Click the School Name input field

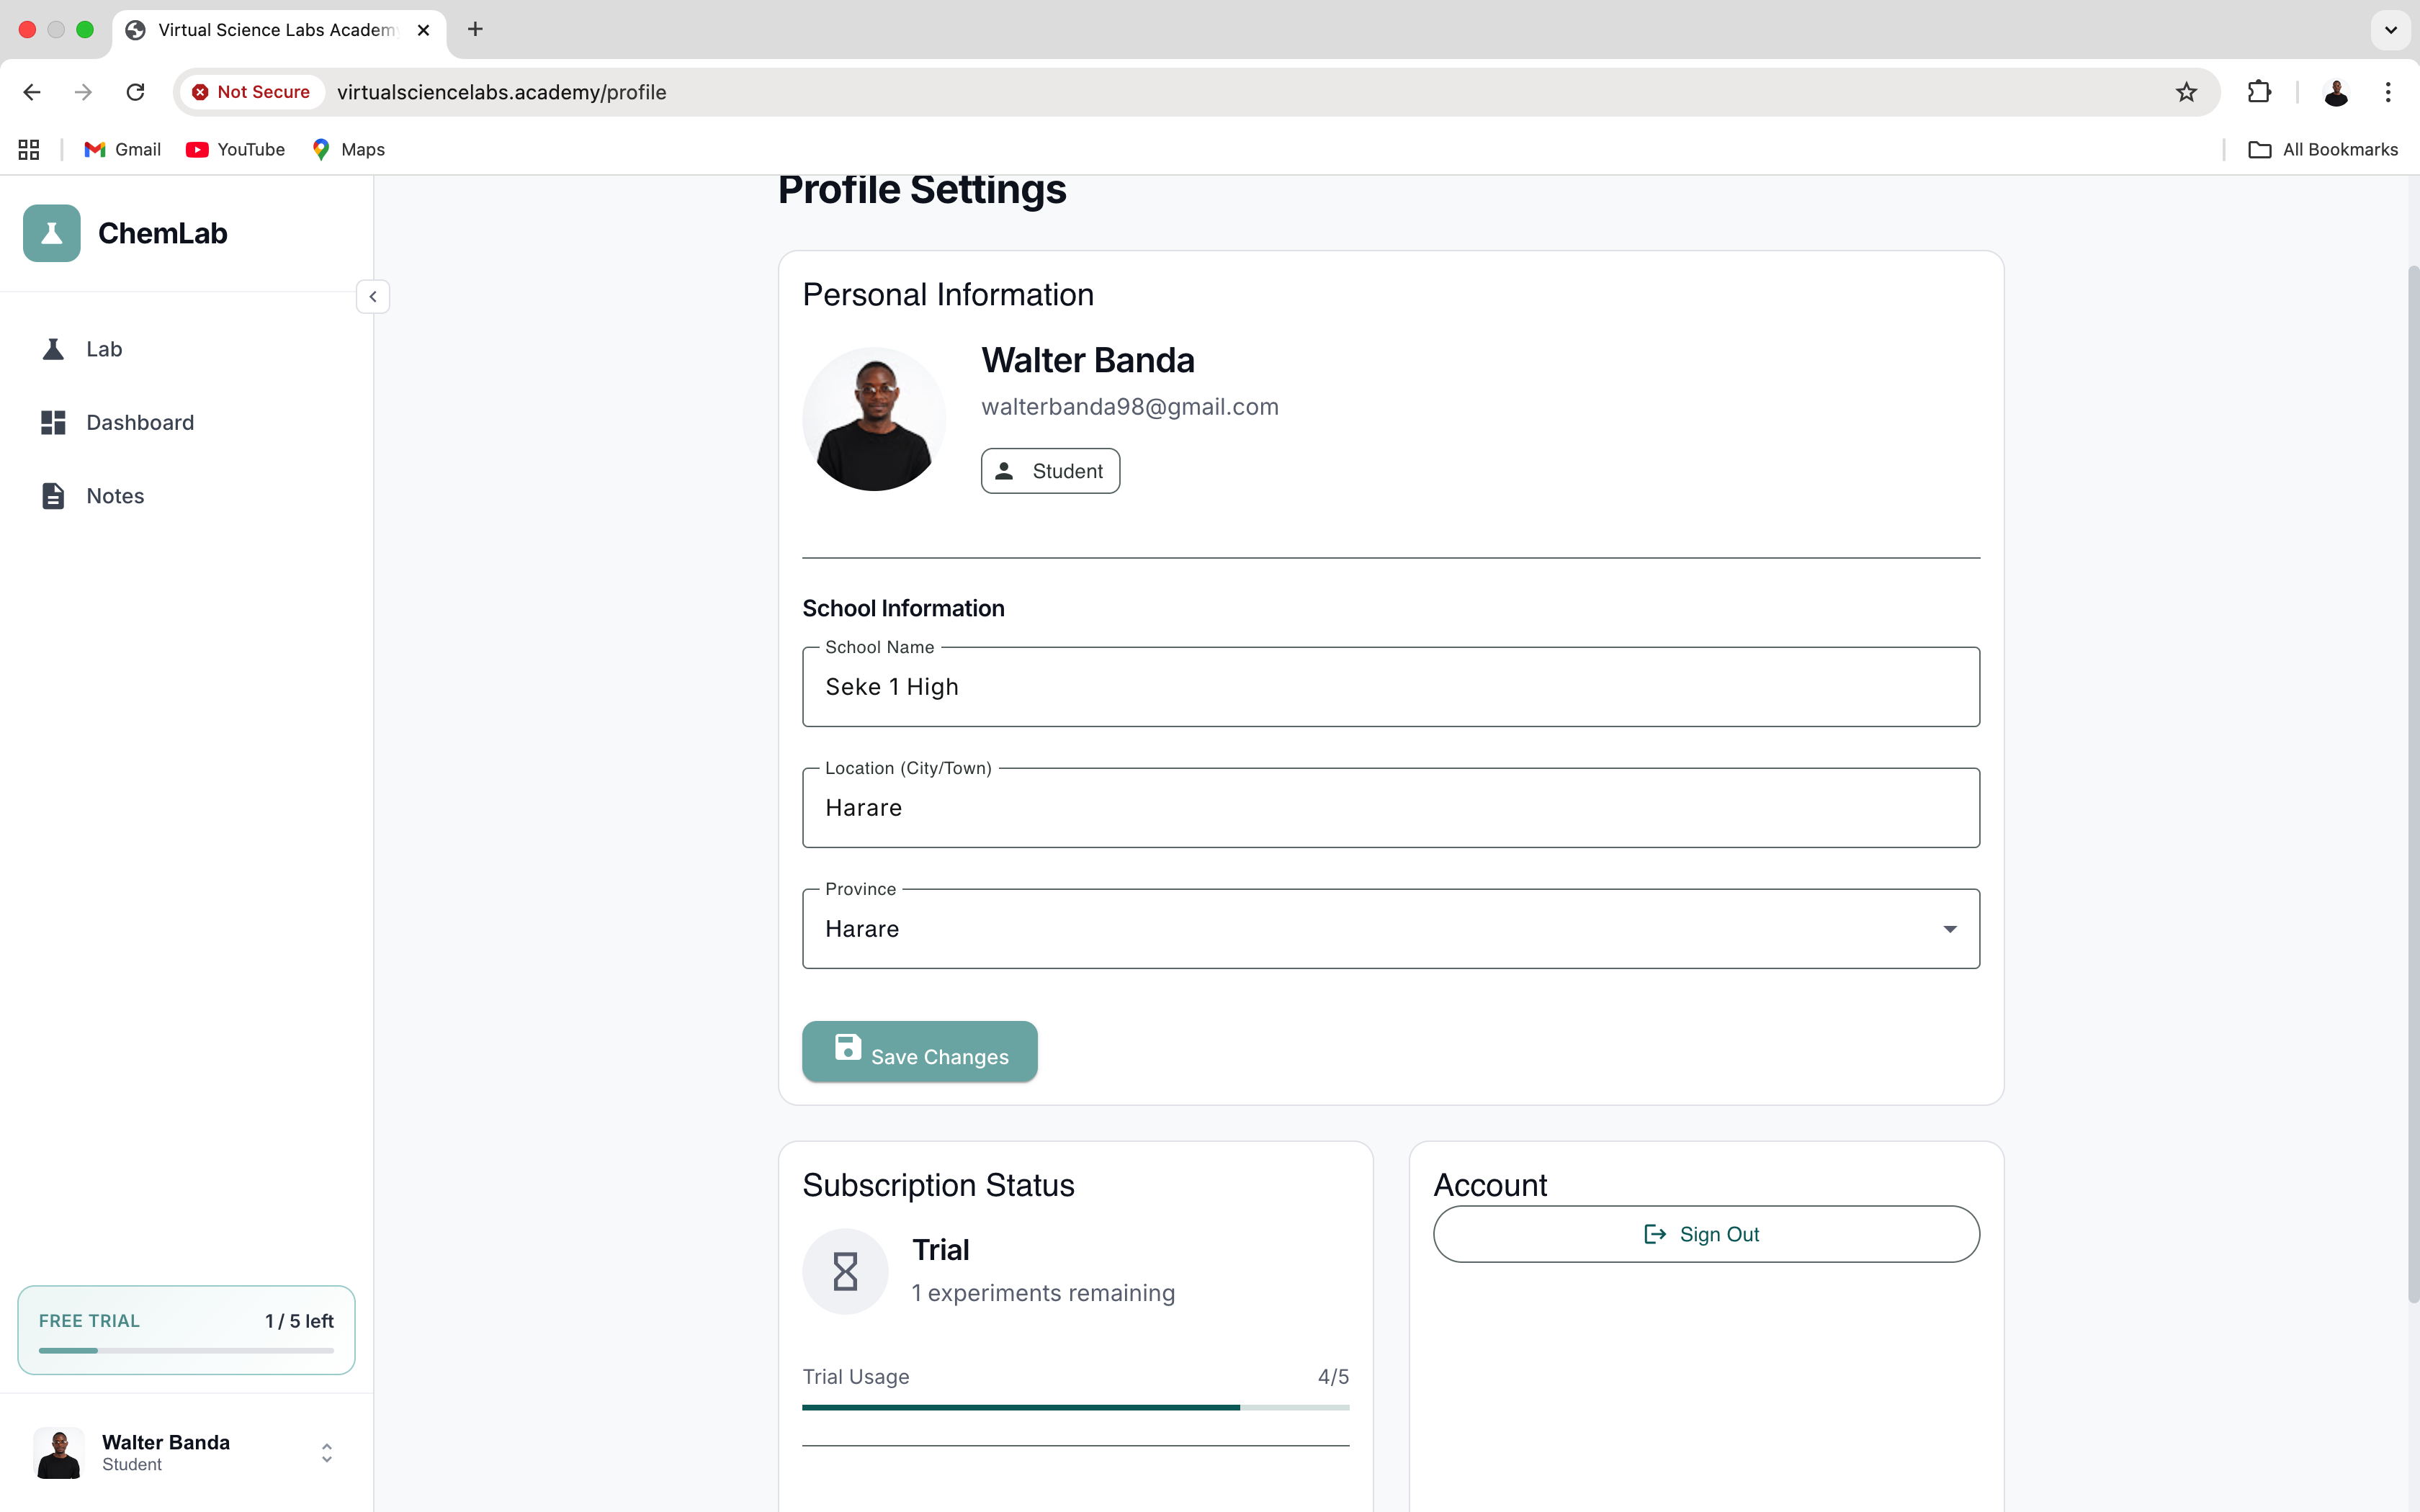pyautogui.click(x=1390, y=687)
